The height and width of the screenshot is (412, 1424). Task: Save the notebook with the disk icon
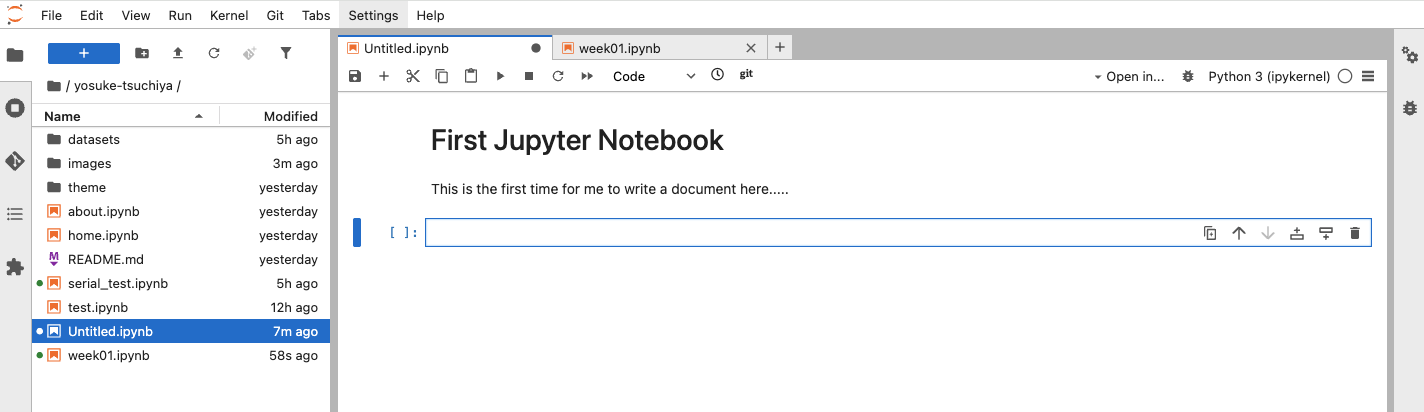tap(355, 76)
